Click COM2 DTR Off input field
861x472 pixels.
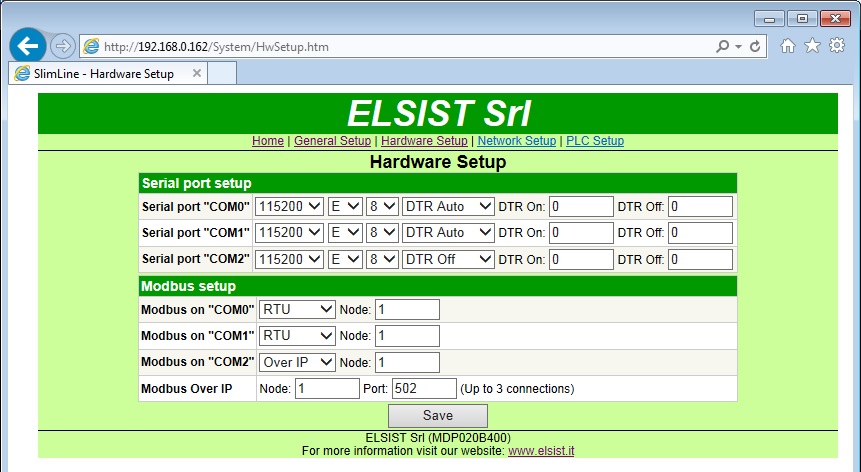pyautogui.click(x=700, y=259)
